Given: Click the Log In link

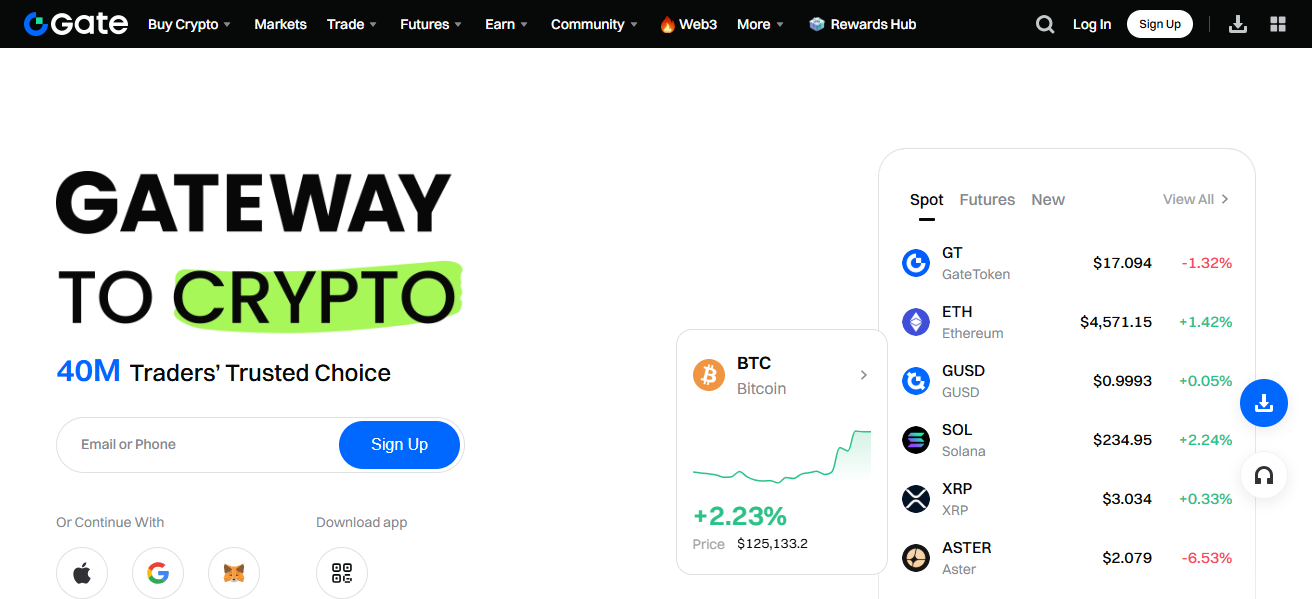Looking at the screenshot, I should (1092, 24).
